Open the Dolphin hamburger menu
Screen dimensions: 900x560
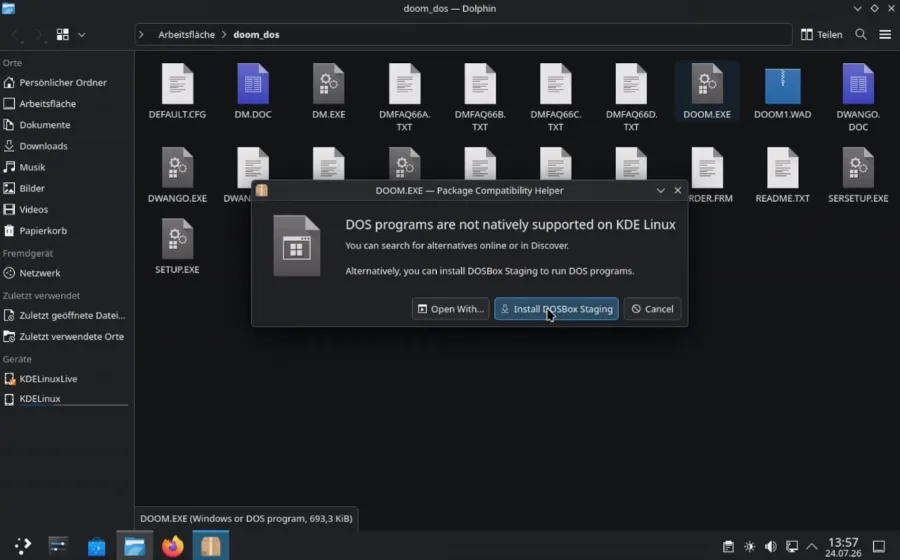(x=885, y=34)
